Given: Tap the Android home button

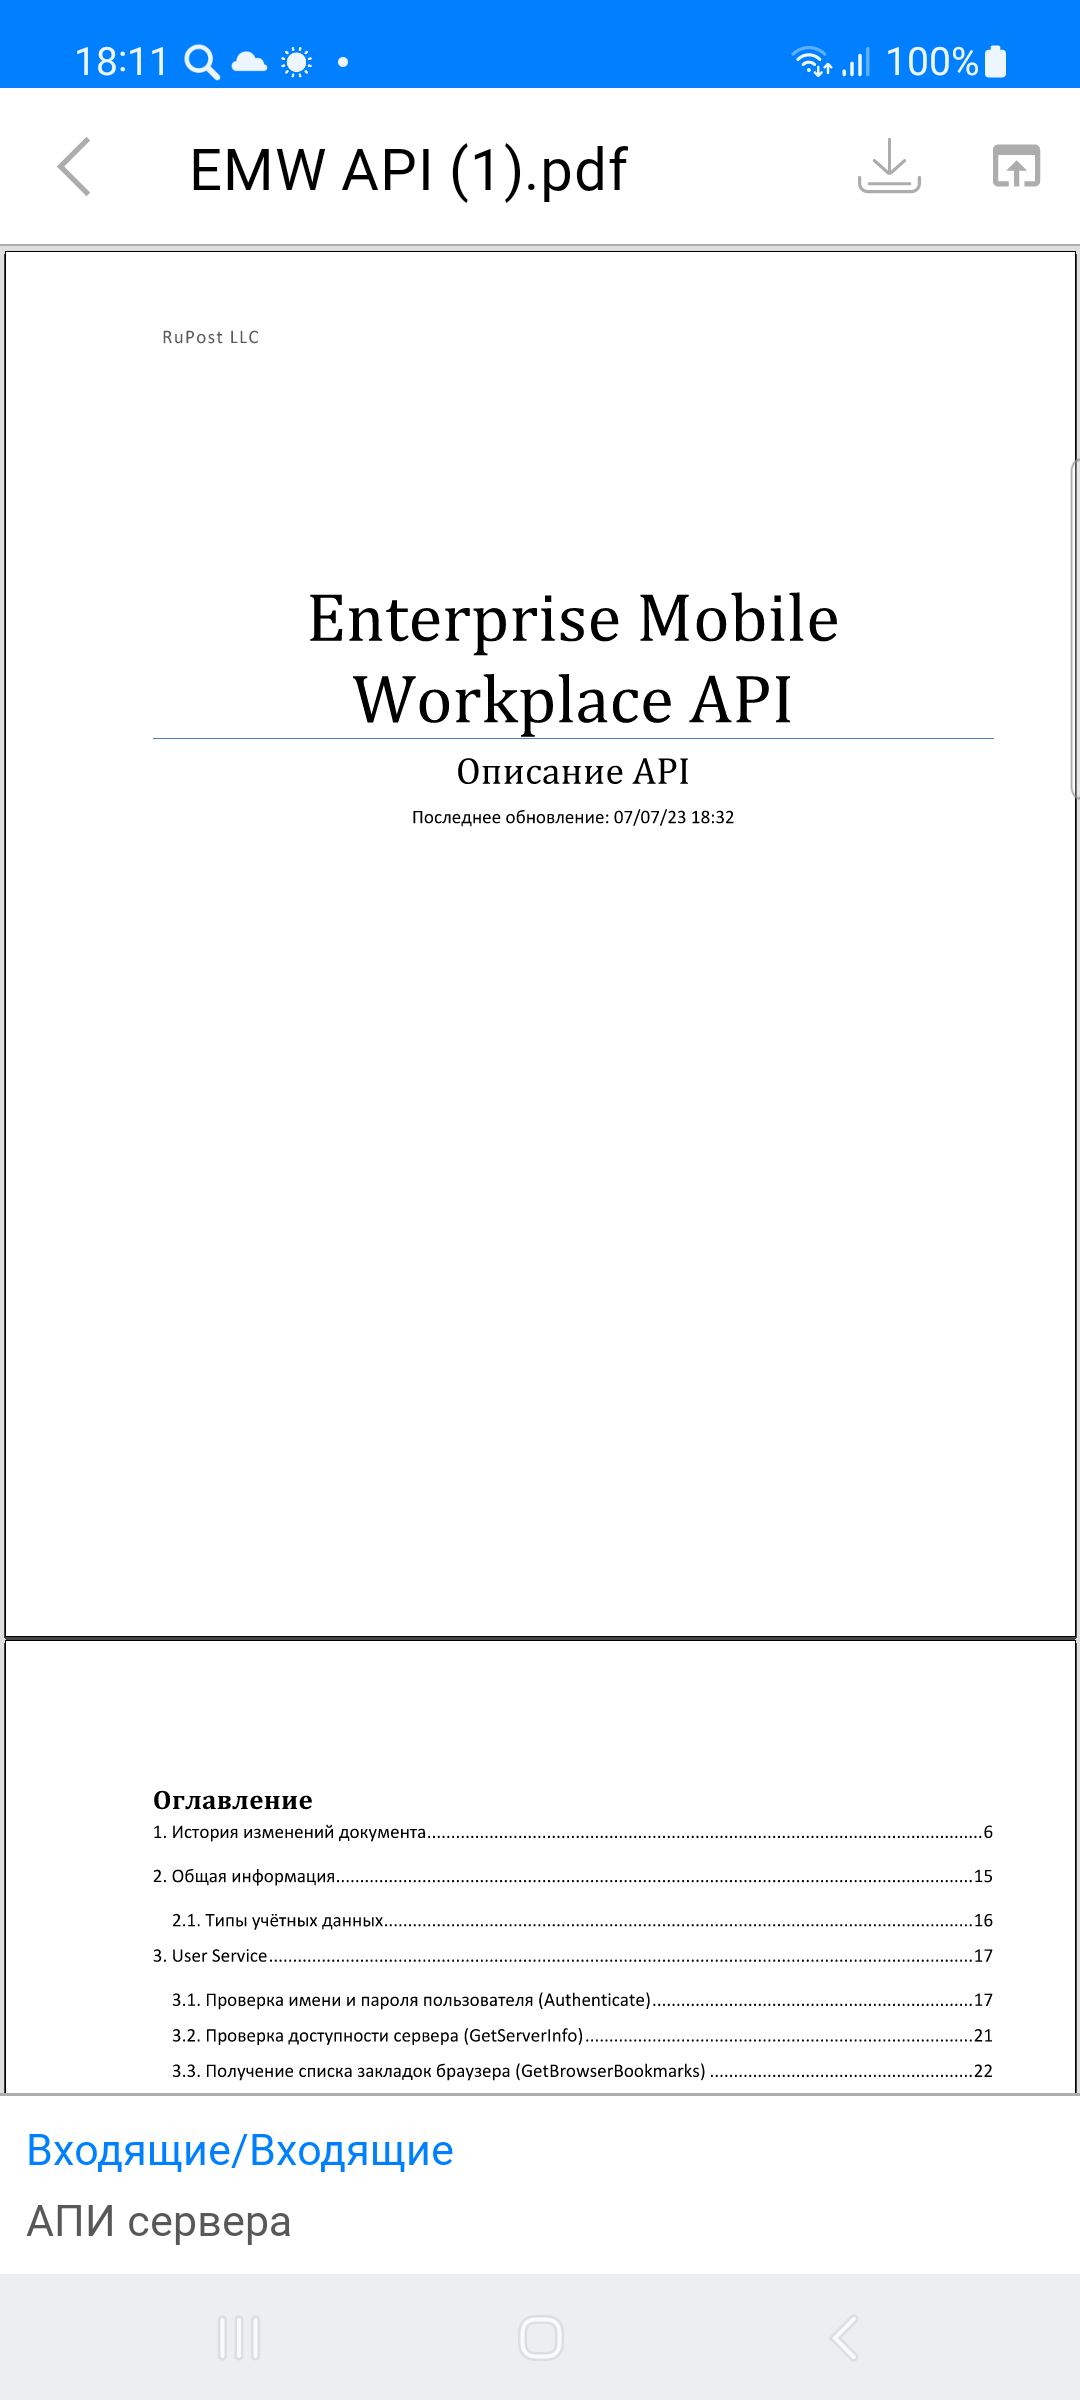Looking at the screenshot, I should coord(541,2338).
